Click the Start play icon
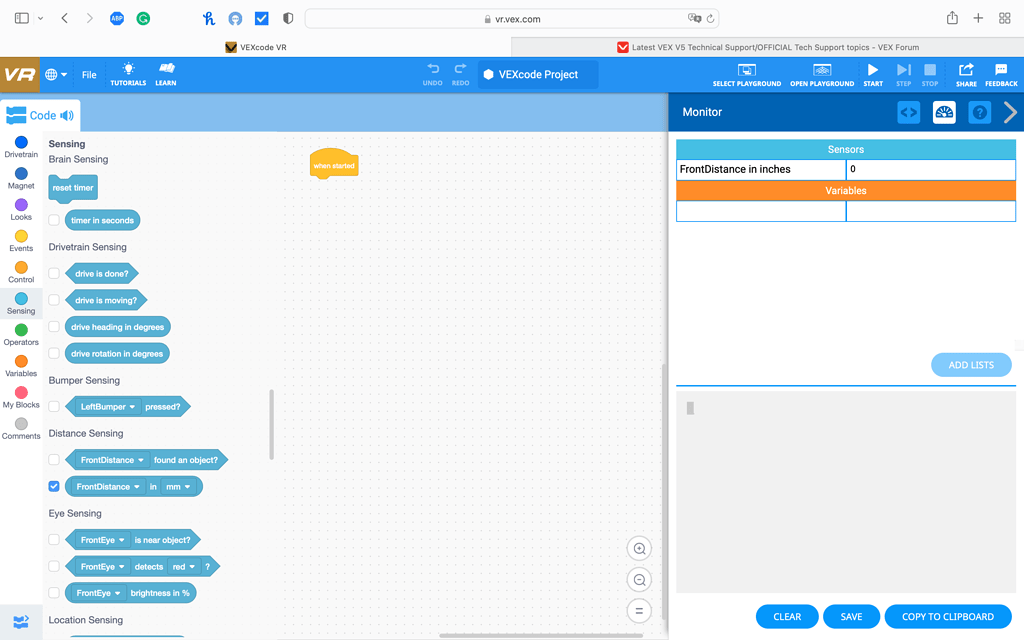 pyautogui.click(x=873, y=70)
